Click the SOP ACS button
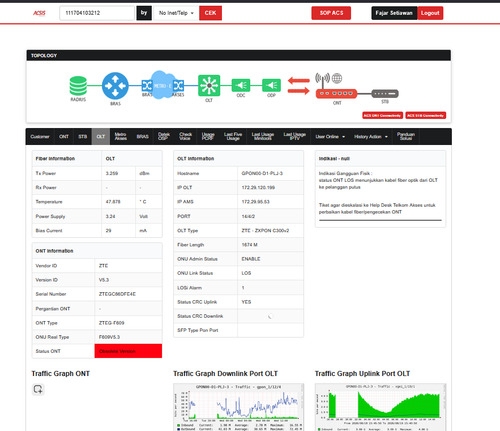The height and width of the screenshot is (431, 500). (331, 13)
